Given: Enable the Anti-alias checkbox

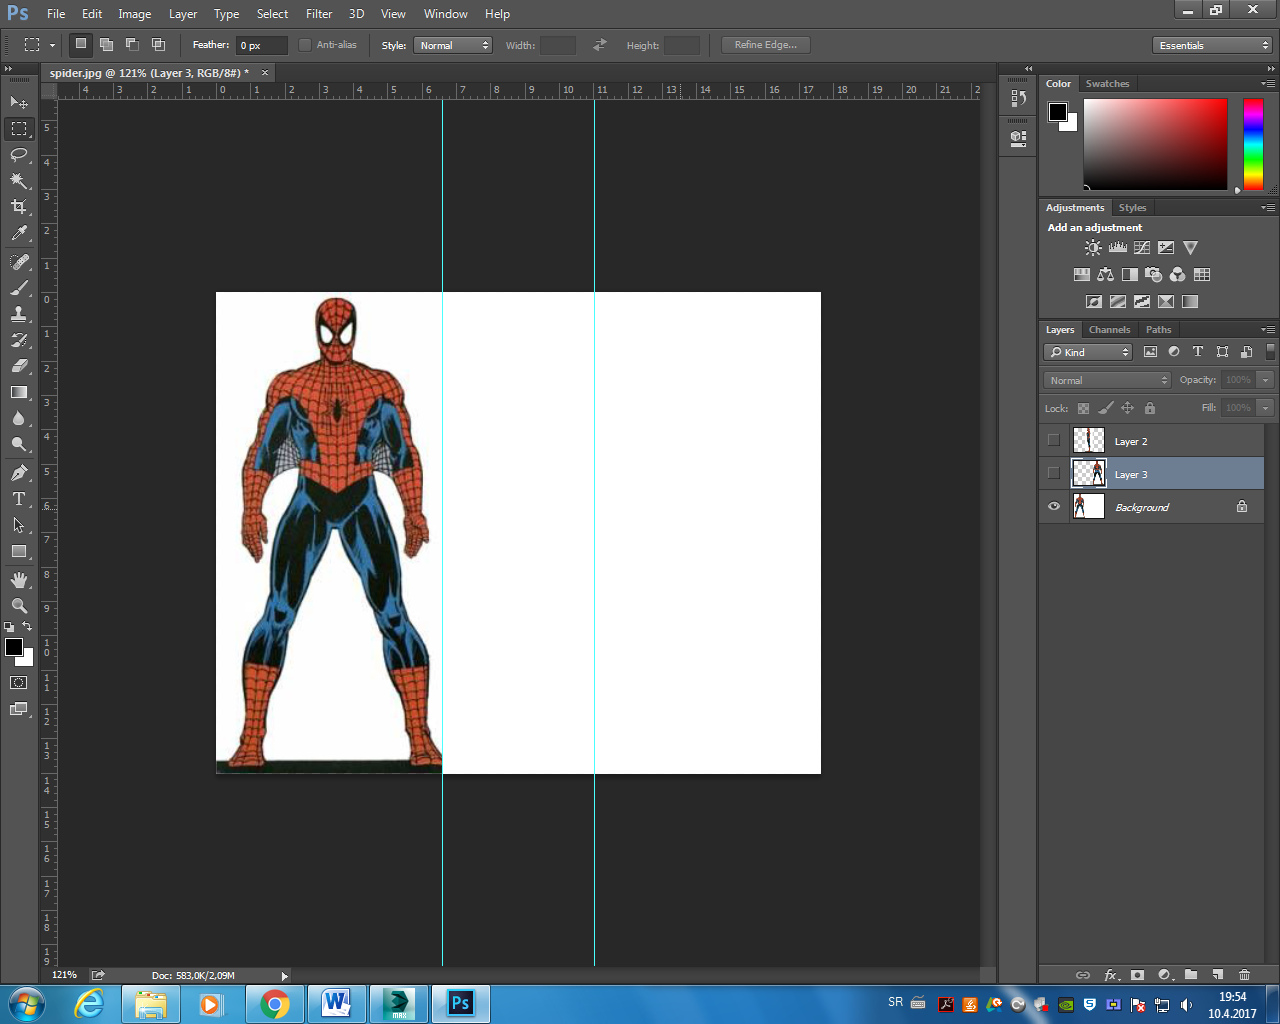Looking at the screenshot, I should coord(305,45).
